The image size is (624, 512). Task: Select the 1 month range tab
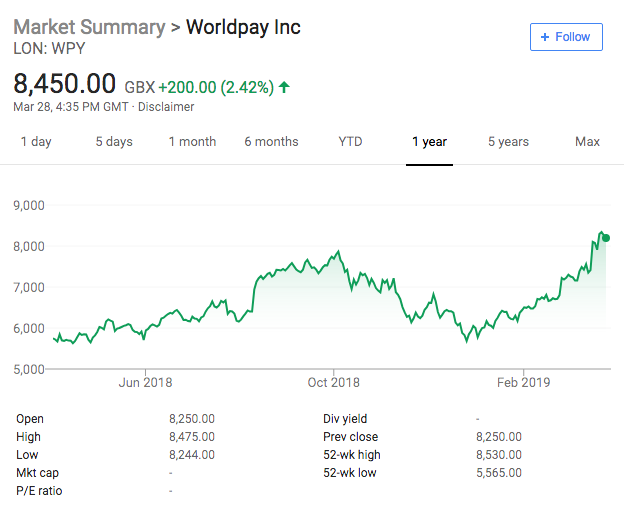(192, 142)
